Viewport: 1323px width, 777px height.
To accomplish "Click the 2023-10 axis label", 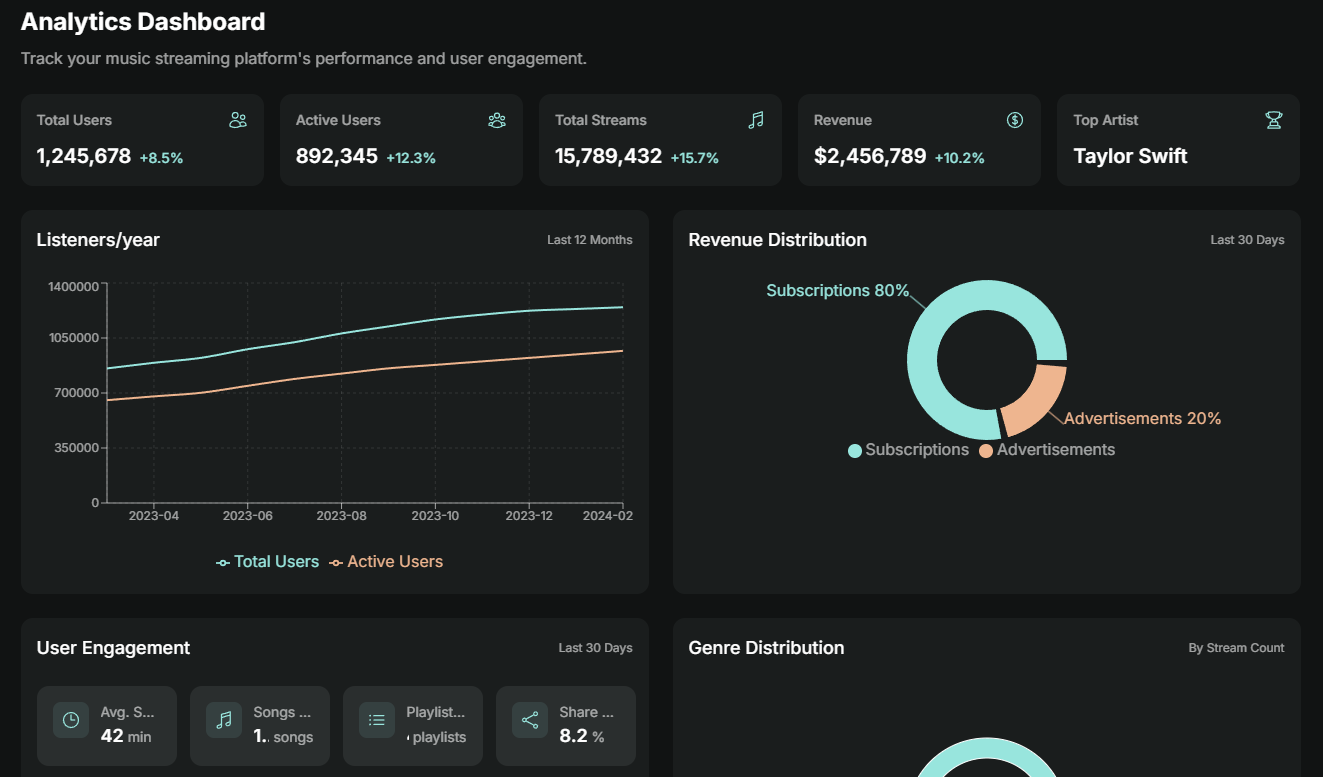I will [x=435, y=516].
